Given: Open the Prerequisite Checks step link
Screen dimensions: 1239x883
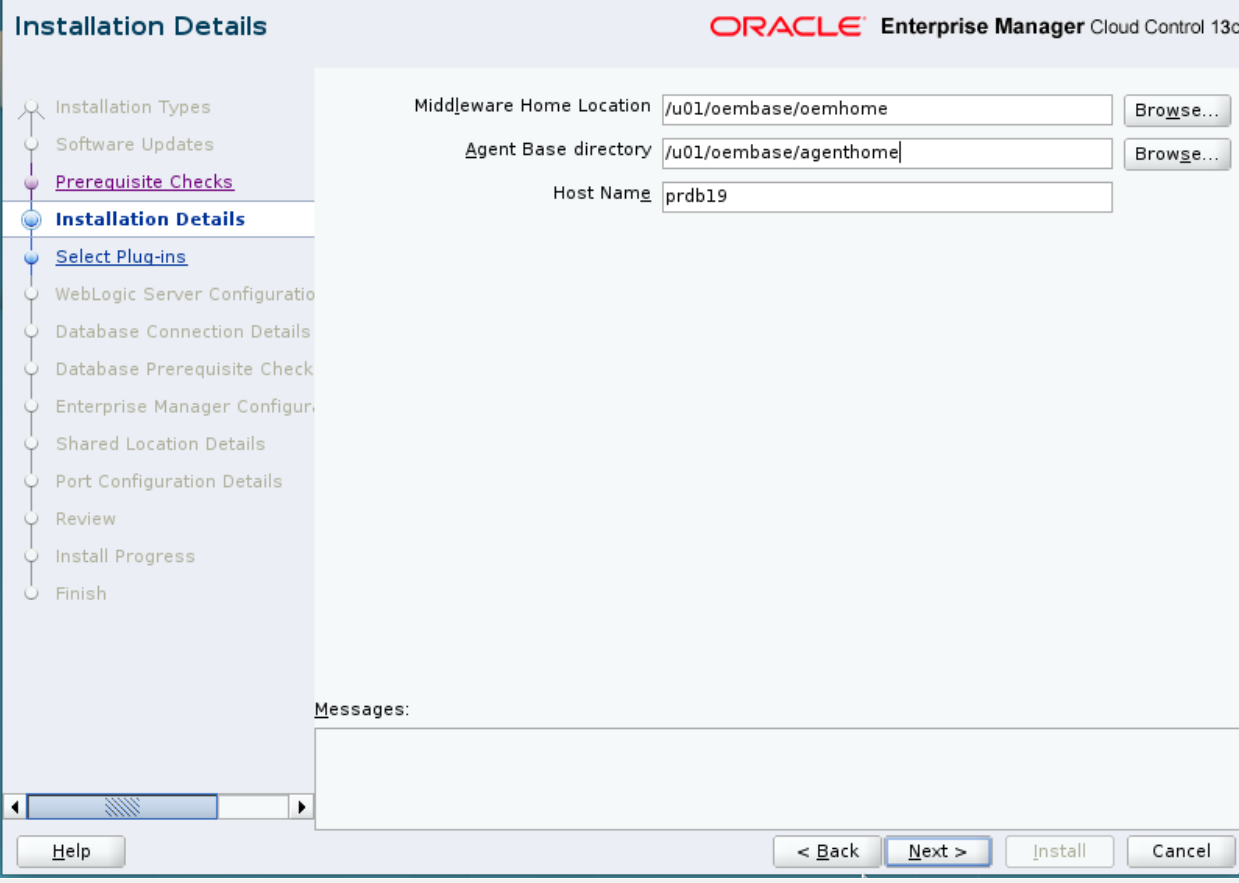Looking at the screenshot, I should 144,182.
